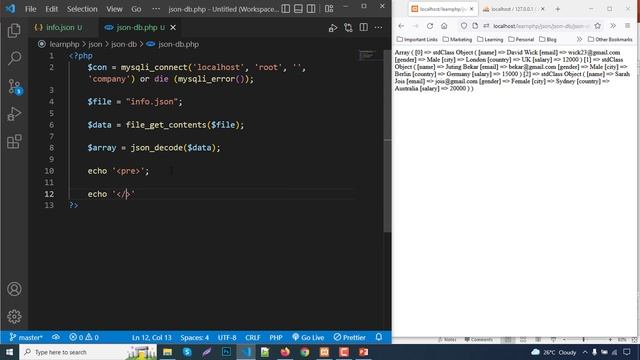Open the Personal bookmark folder
640x360 pixels.
521,39
